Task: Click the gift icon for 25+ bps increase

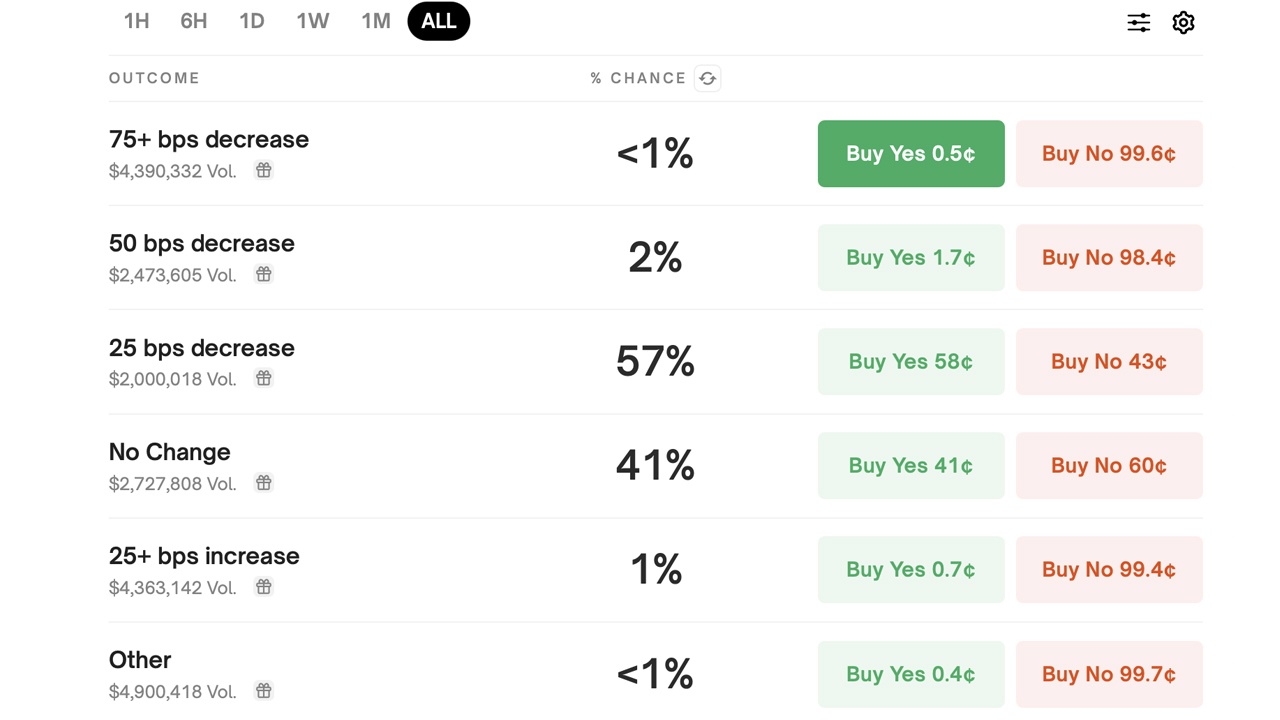Action: point(263,587)
